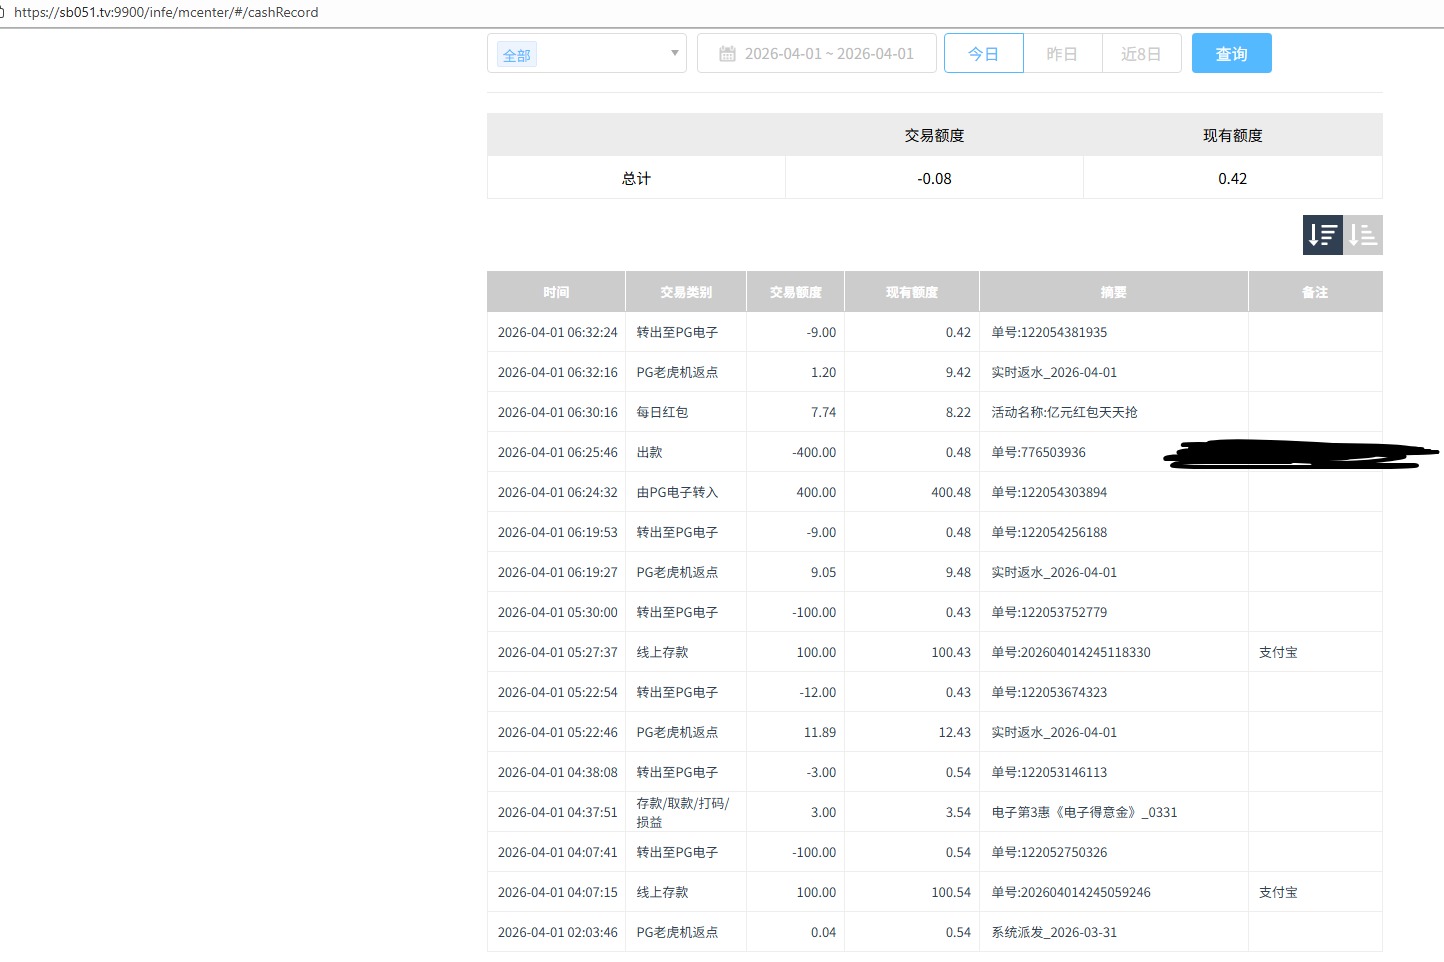Click the browser URL address text

(x=166, y=12)
